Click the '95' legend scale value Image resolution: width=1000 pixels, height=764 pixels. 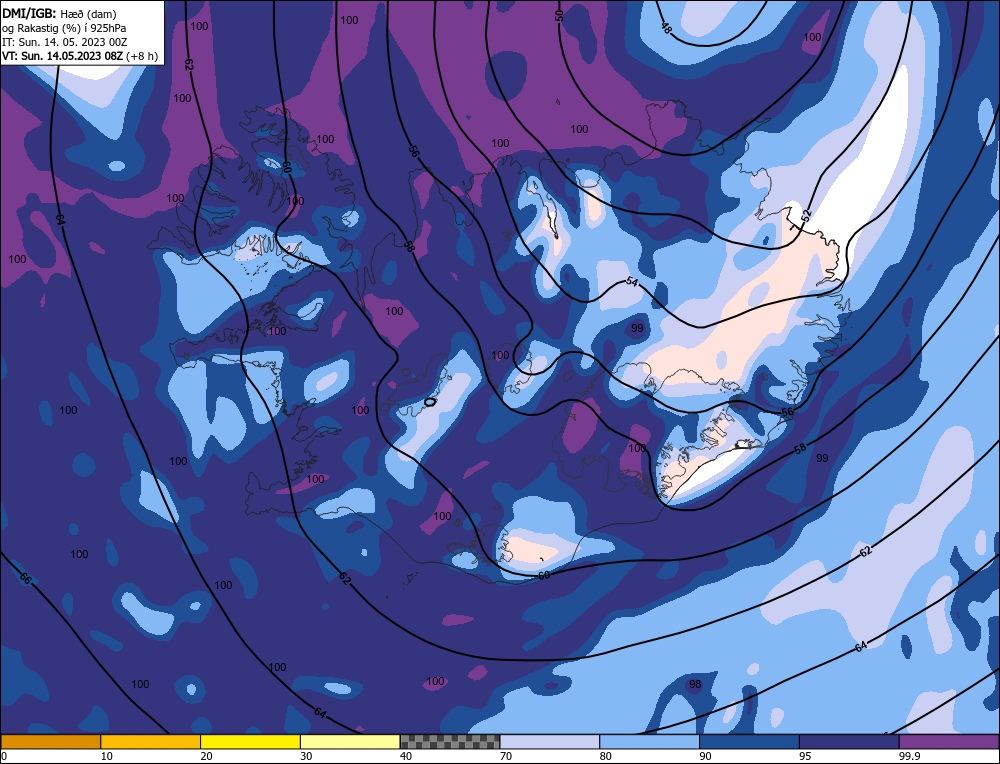tap(805, 756)
